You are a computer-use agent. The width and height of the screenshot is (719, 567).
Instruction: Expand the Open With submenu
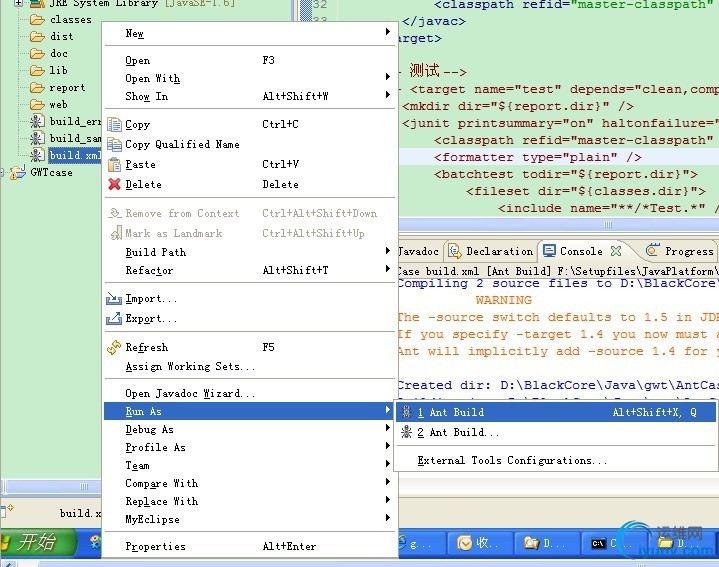pyautogui.click(x=250, y=78)
